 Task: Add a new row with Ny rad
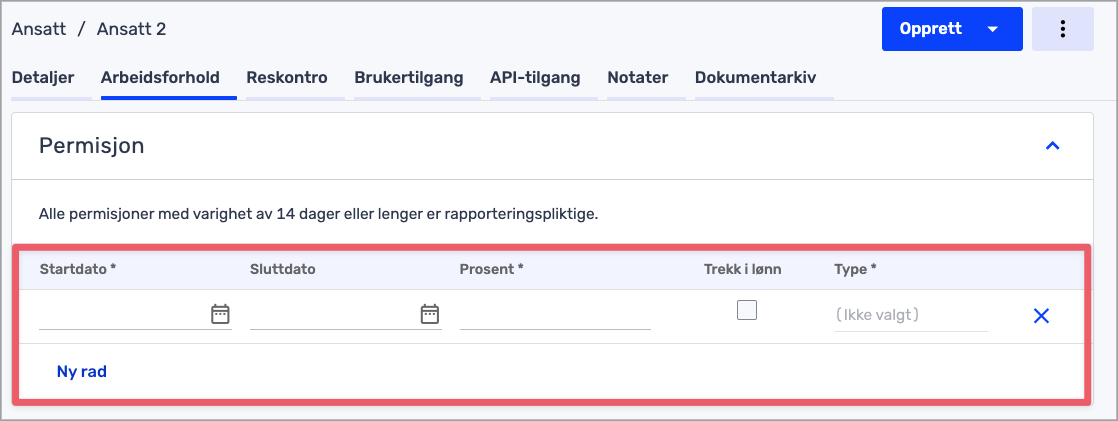coord(82,371)
